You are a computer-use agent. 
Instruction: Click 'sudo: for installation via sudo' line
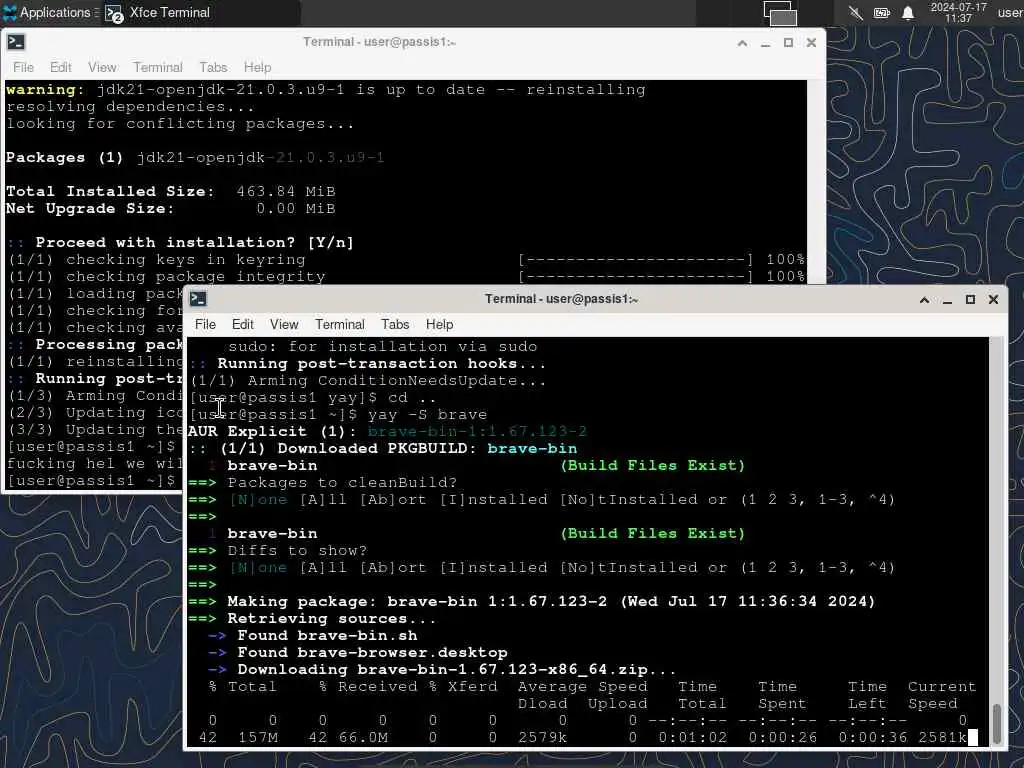coord(383,347)
